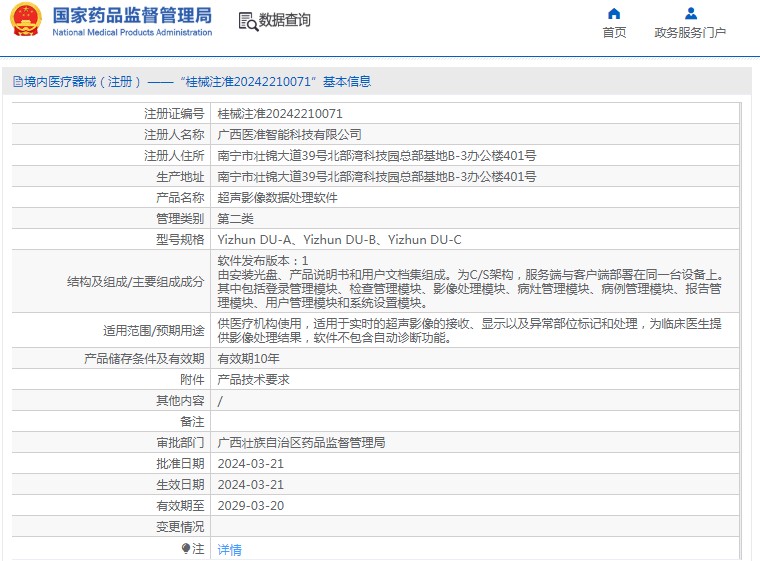
Task: Click the 生产地址 row label
Action: [180, 176]
